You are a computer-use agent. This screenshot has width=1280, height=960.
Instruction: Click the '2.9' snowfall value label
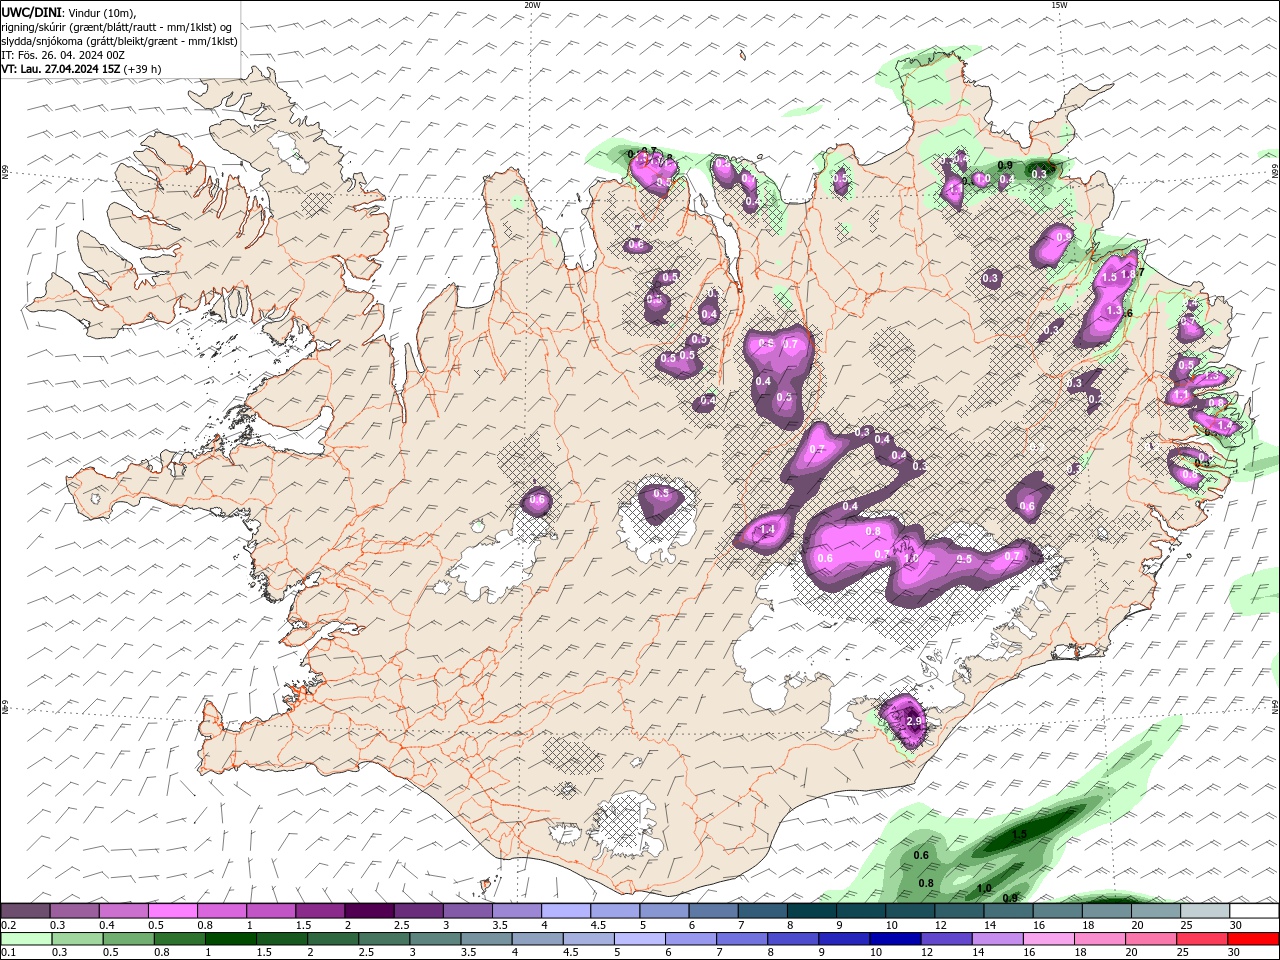pyautogui.click(x=913, y=721)
